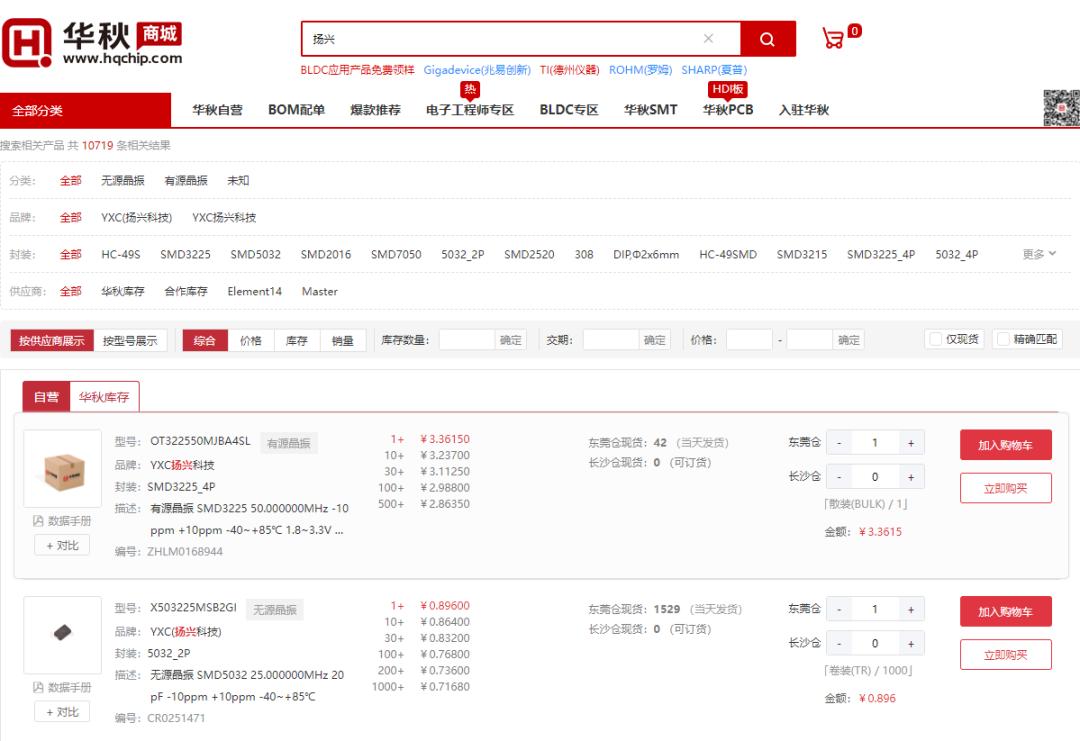Click the 库存数量 input field

tap(467, 340)
